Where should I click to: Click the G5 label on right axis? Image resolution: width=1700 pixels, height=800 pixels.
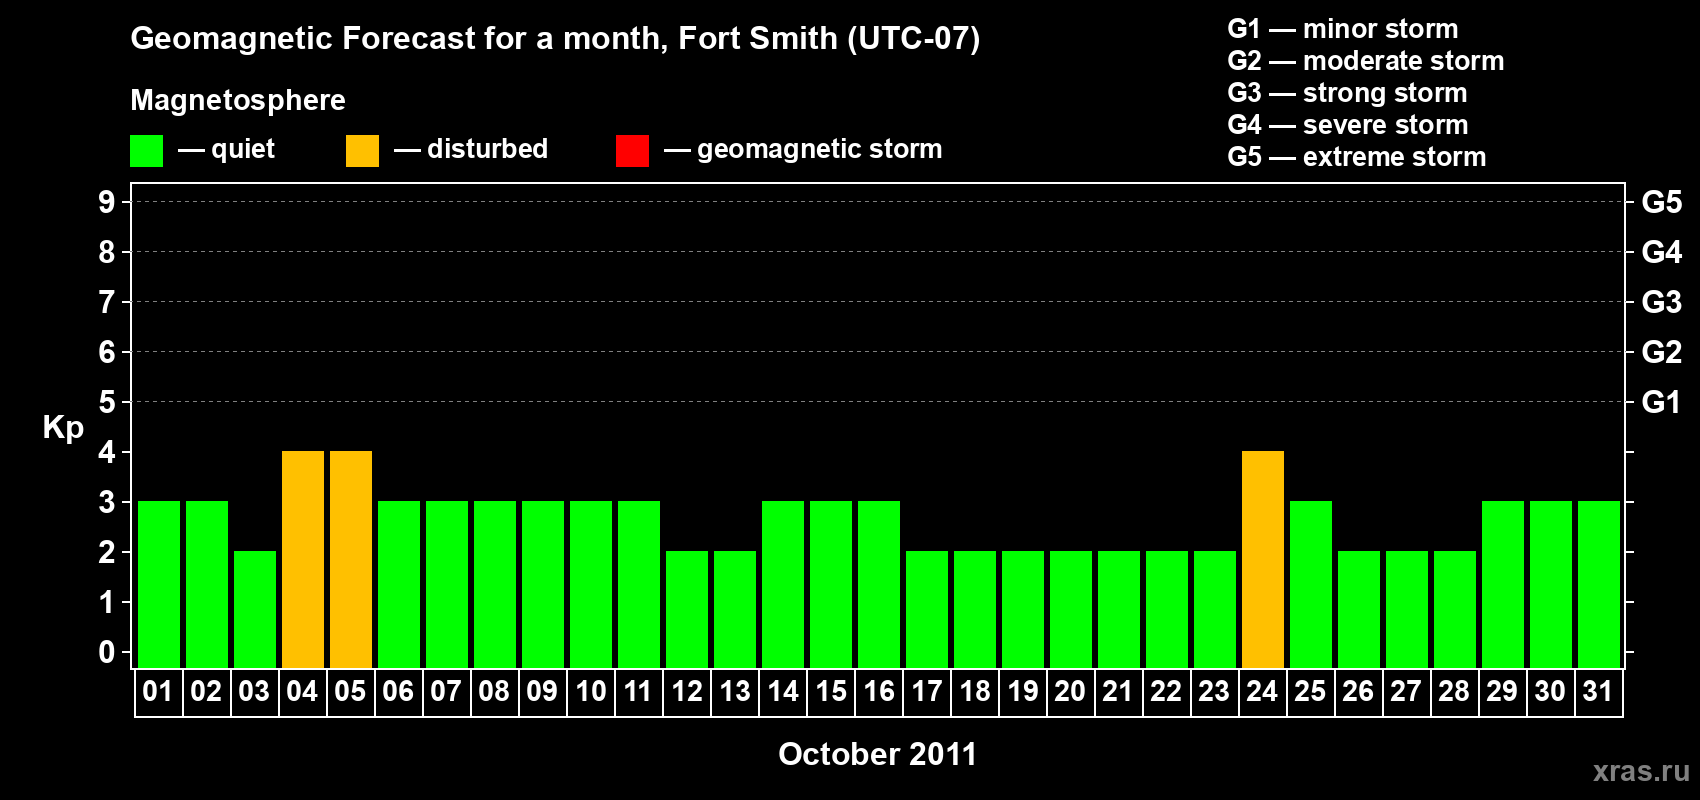click(1662, 202)
